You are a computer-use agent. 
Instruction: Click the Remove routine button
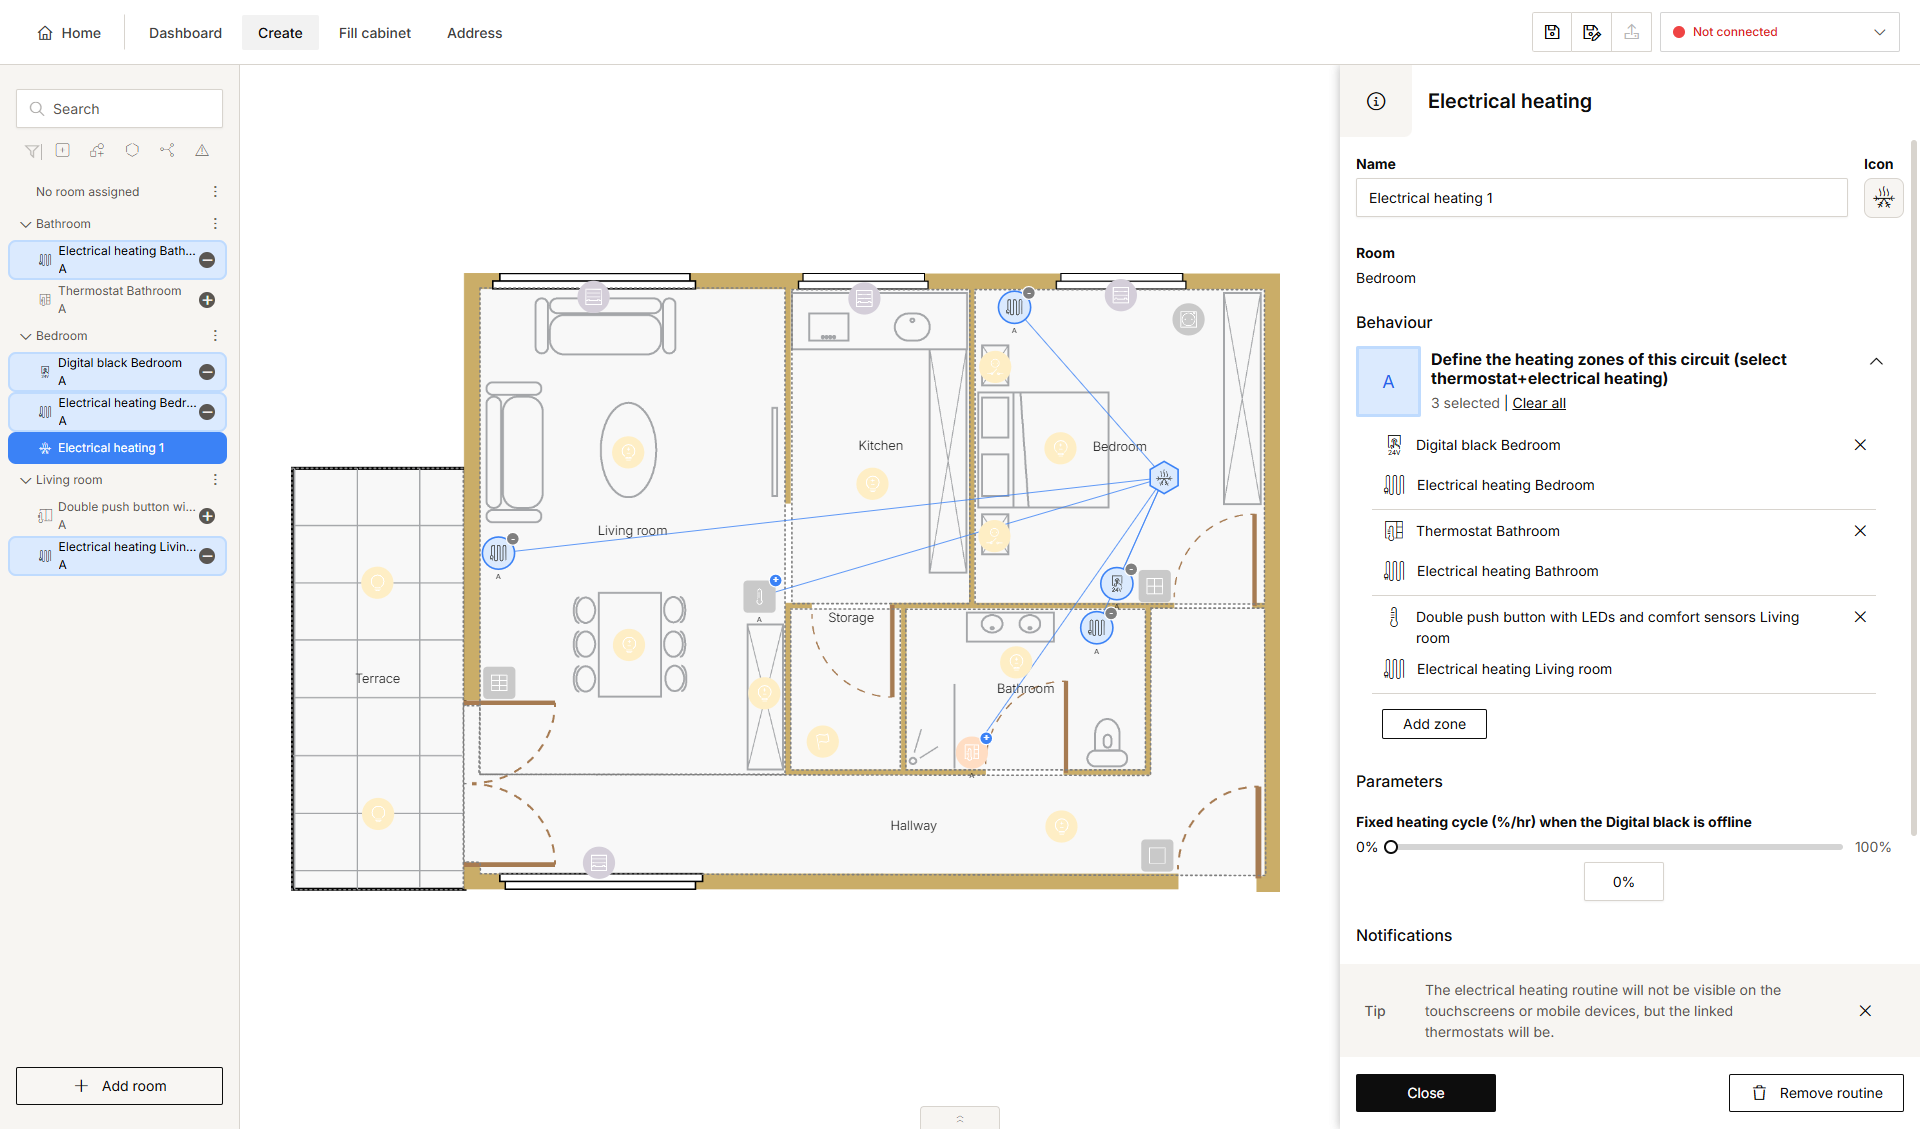1816,1093
